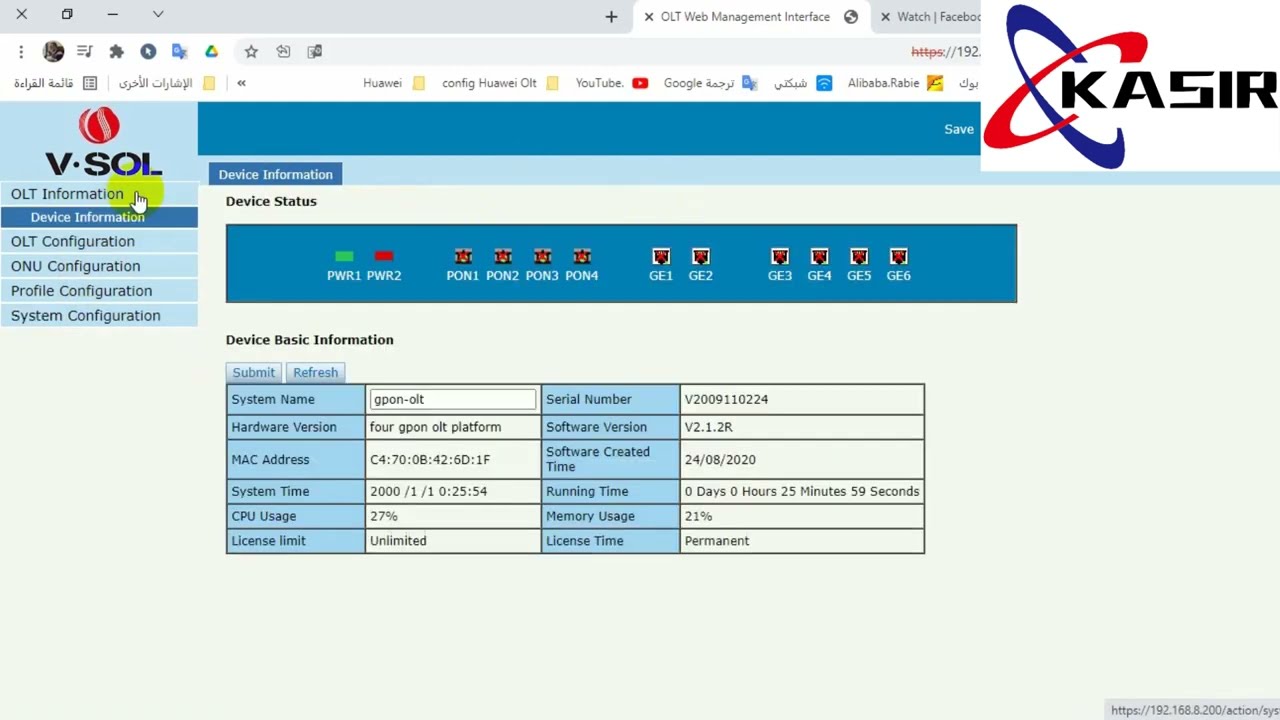Select the PON4 port icon

[582, 257]
